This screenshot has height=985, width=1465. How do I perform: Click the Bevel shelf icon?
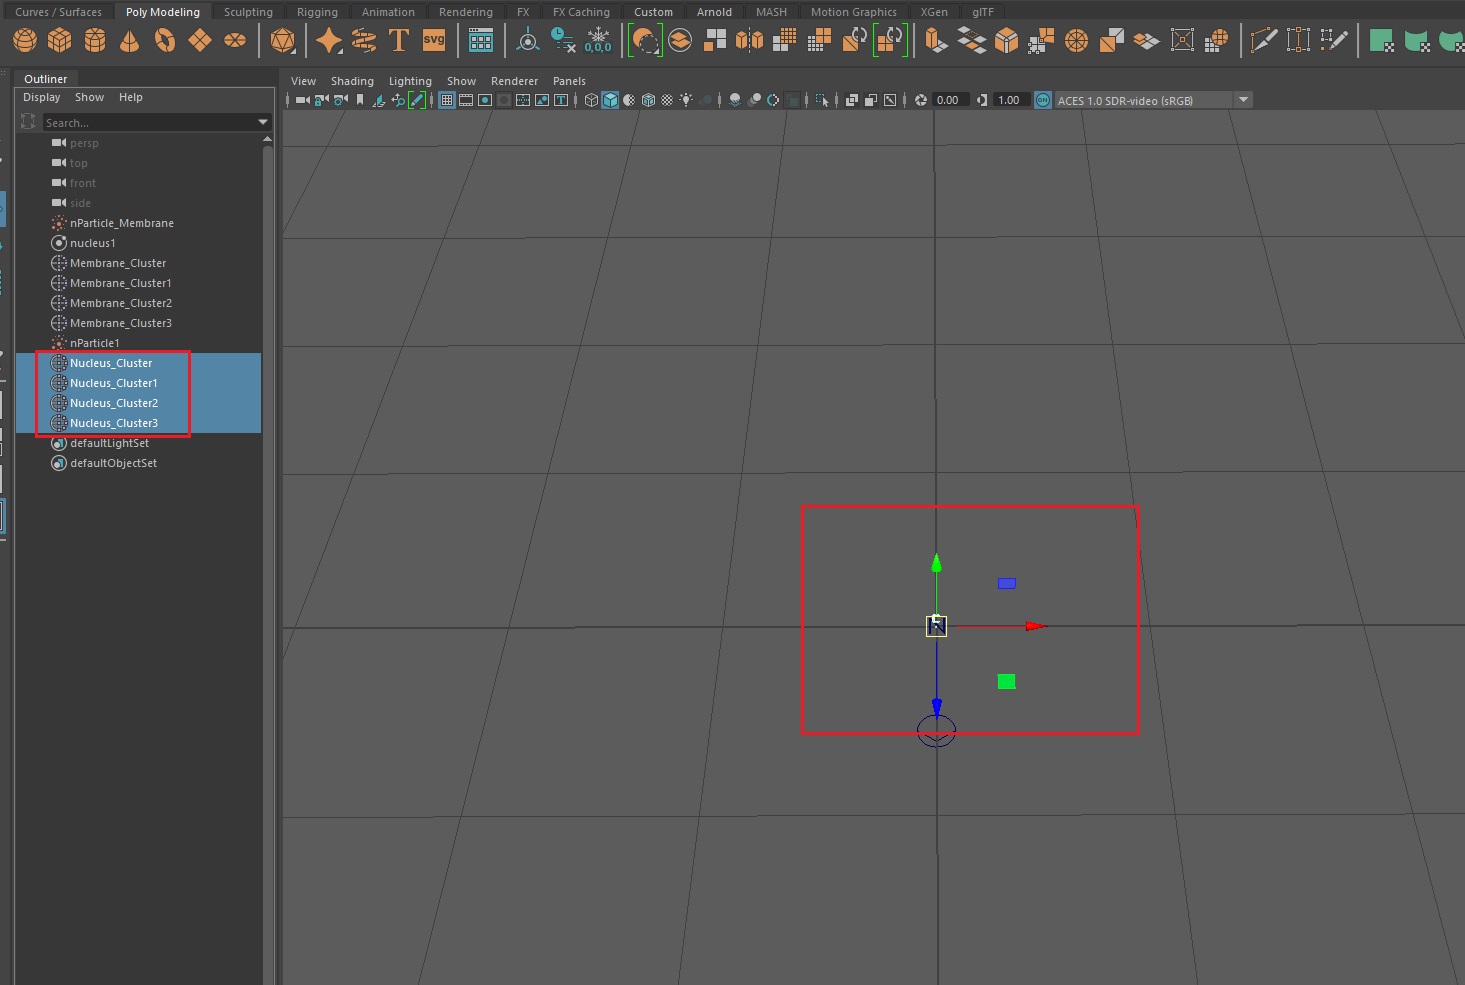pyautogui.click(x=1007, y=41)
